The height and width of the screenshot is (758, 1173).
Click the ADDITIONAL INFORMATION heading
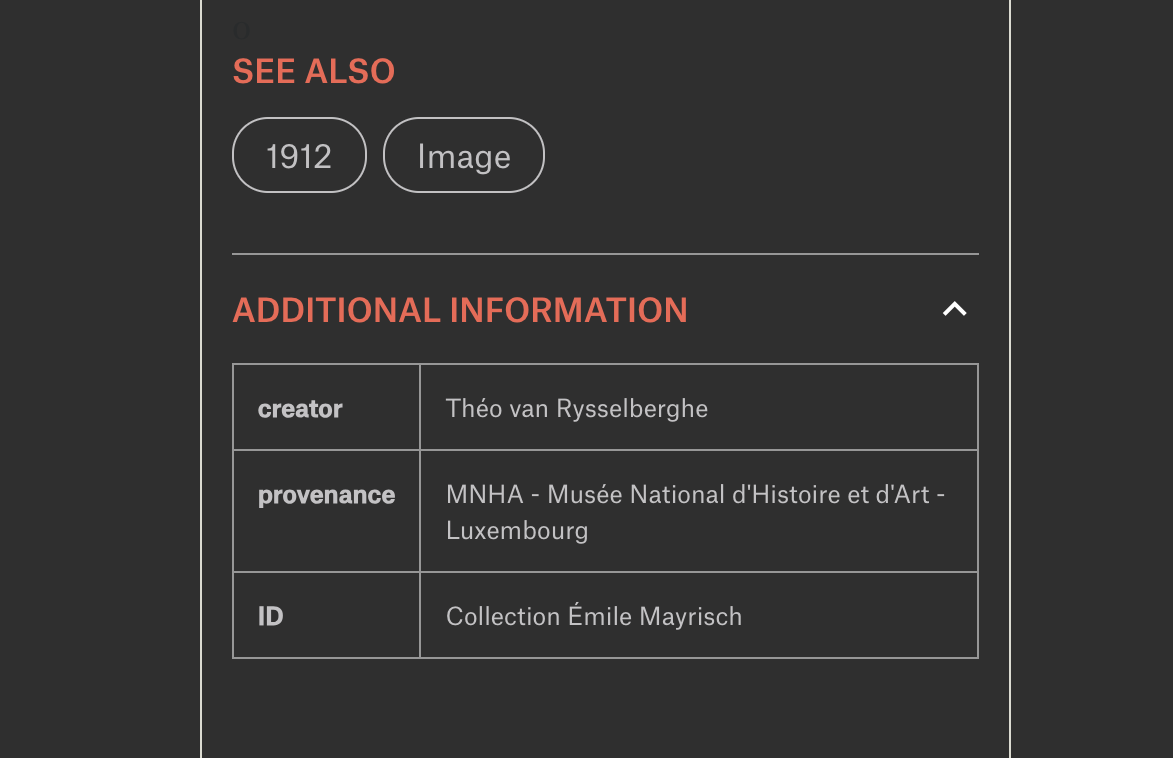460,310
